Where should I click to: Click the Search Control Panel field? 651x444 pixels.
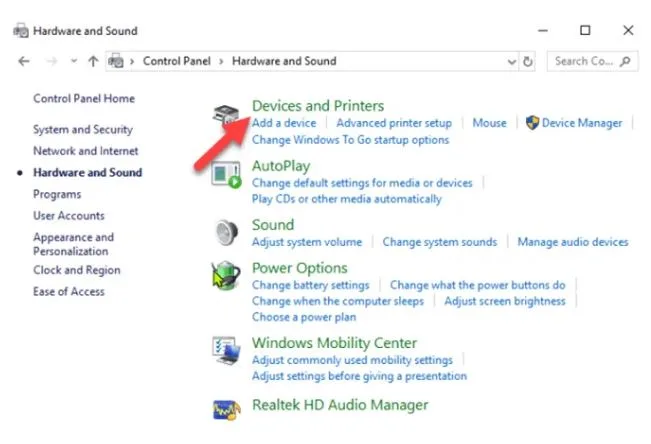point(592,61)
